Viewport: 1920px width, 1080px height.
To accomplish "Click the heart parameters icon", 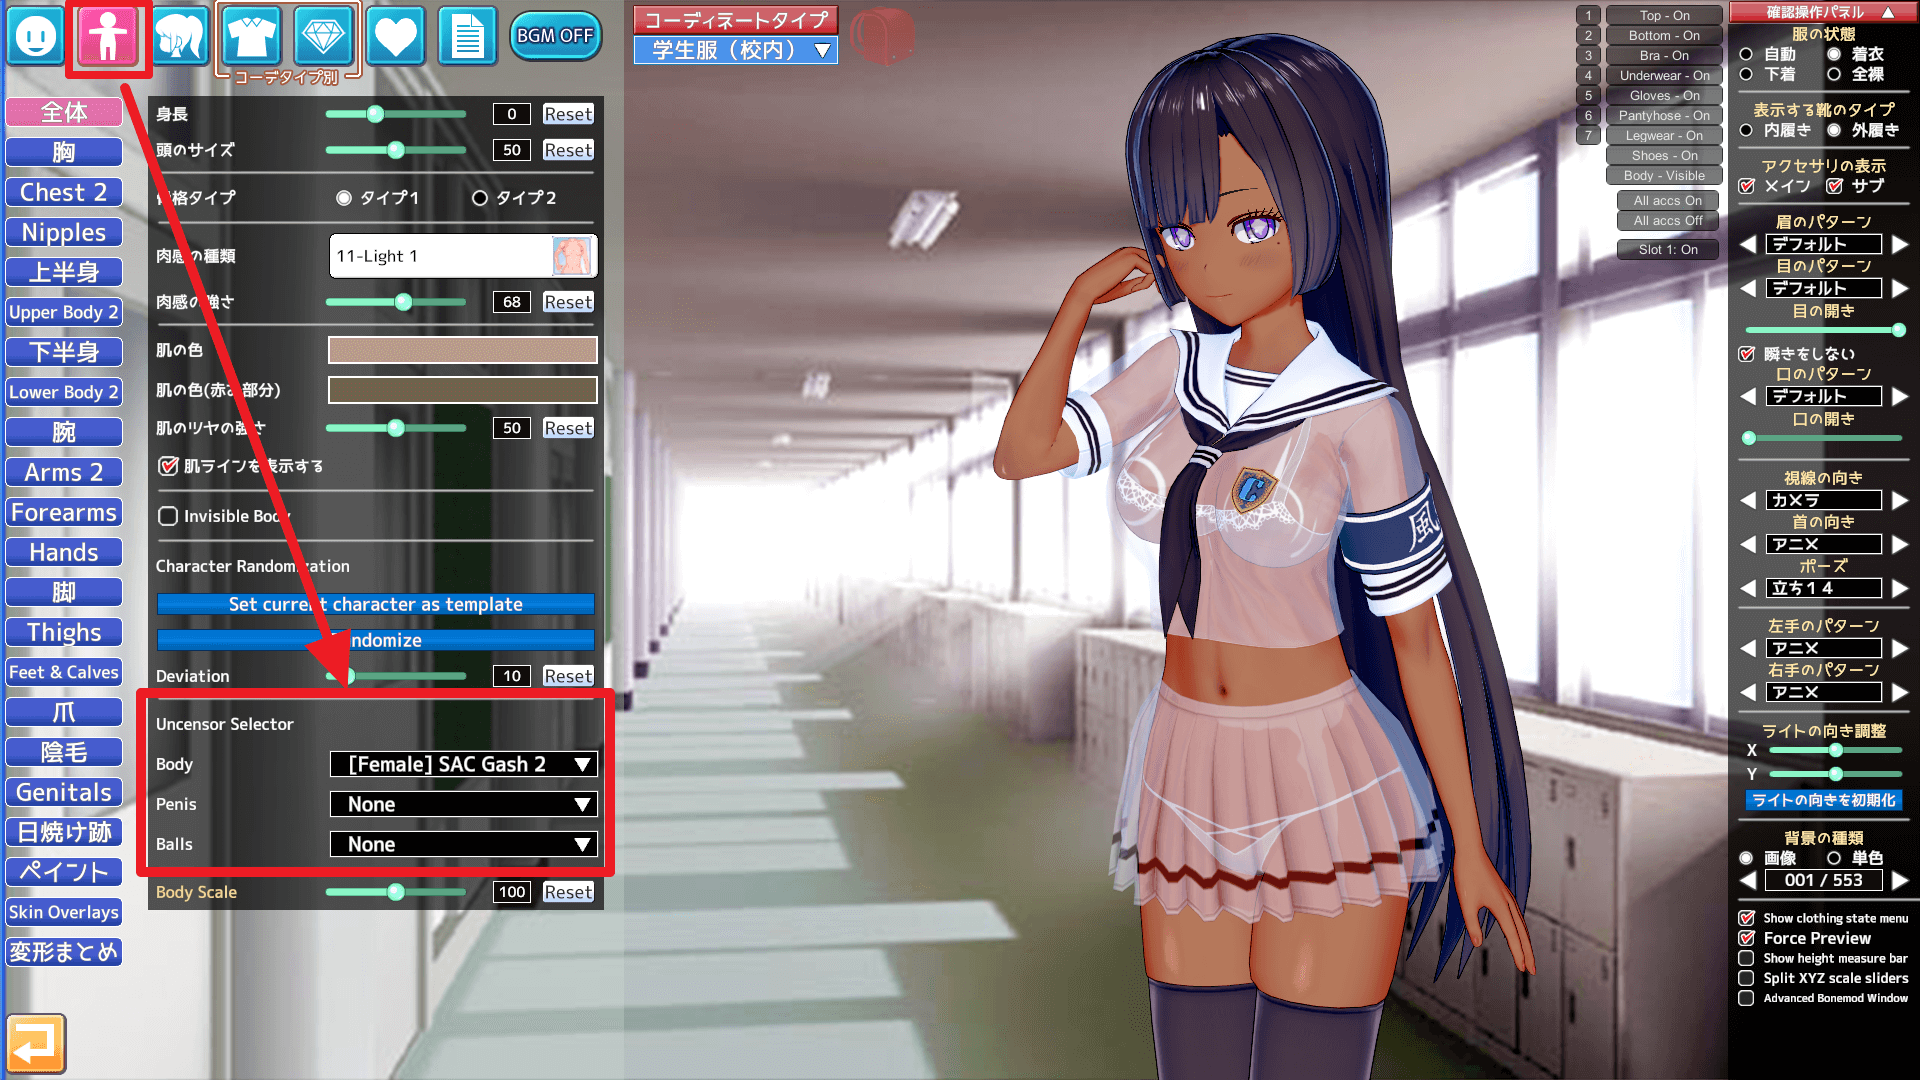I will tap(395, 37).
